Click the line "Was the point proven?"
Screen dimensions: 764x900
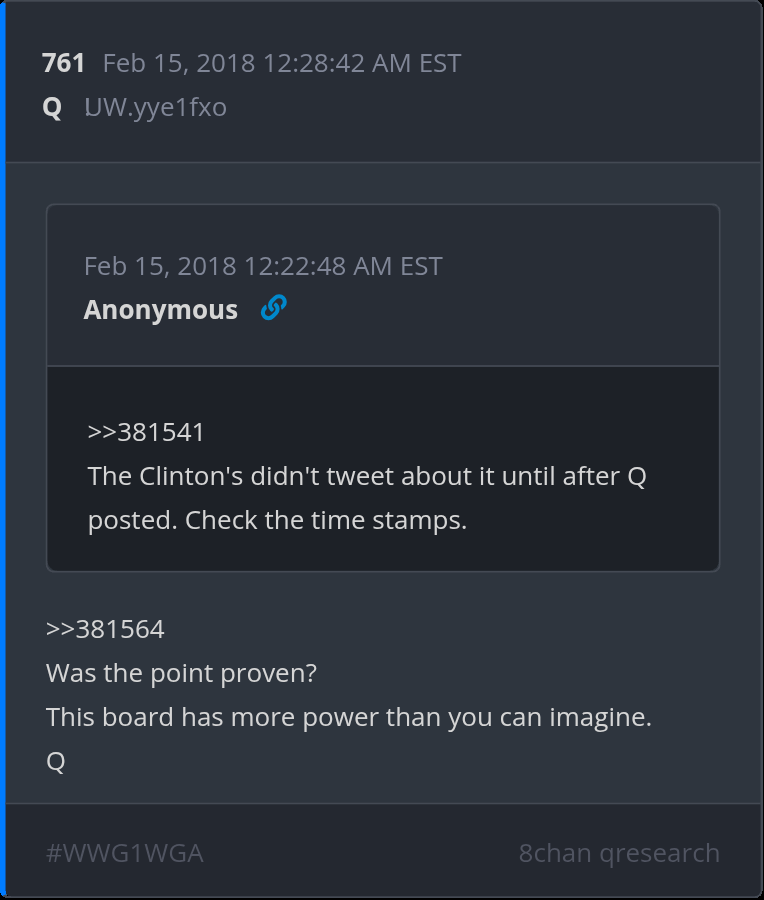click(181, 673)
